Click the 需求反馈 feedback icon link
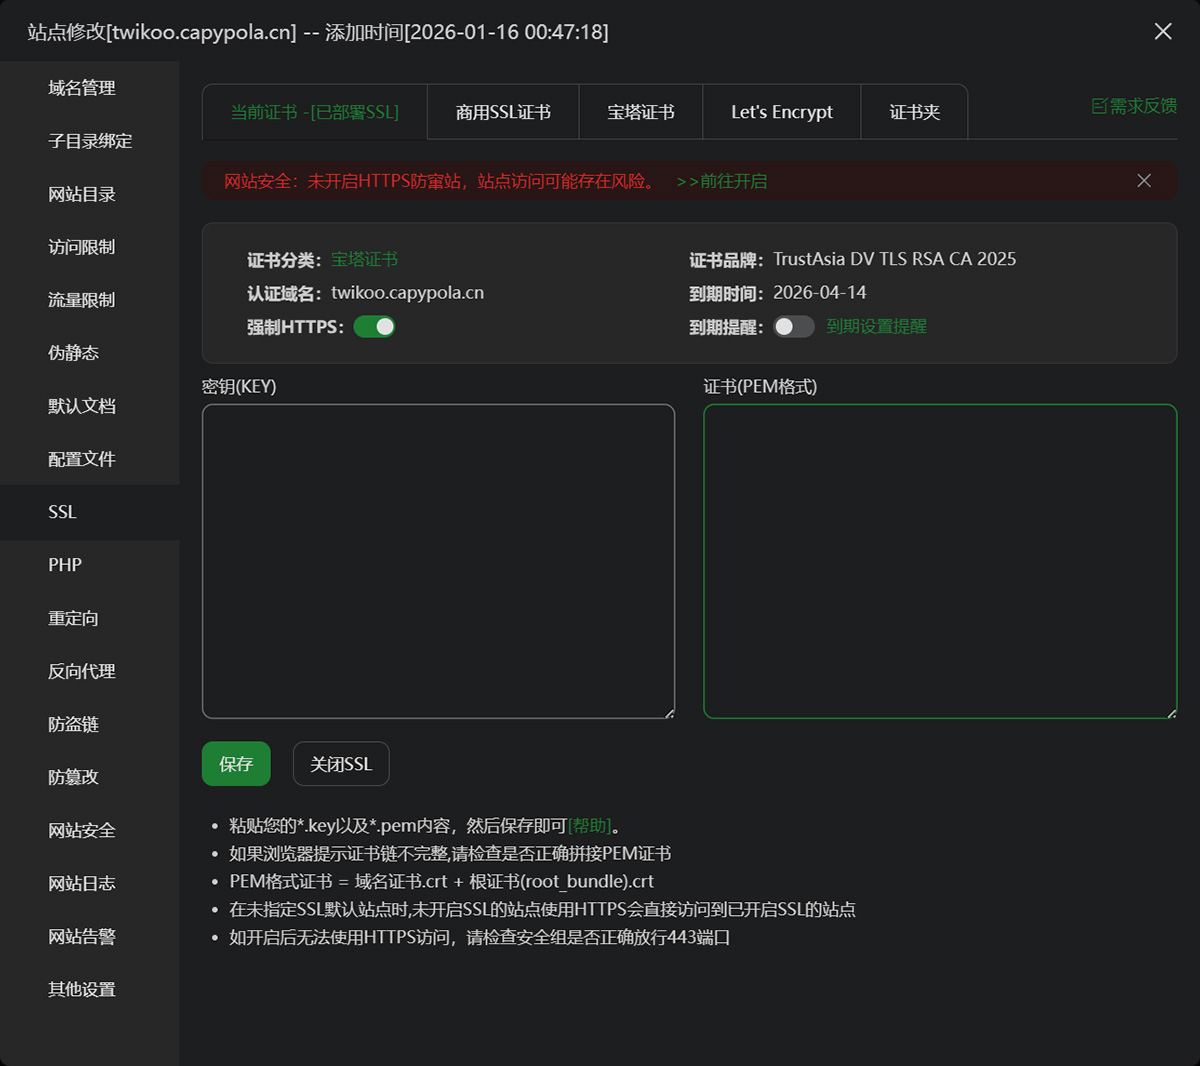 point(1133,106)
